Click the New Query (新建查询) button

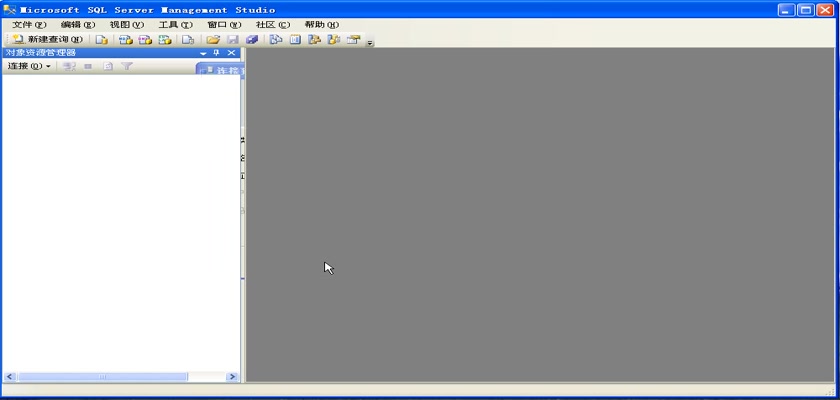[x=48, y=39]
